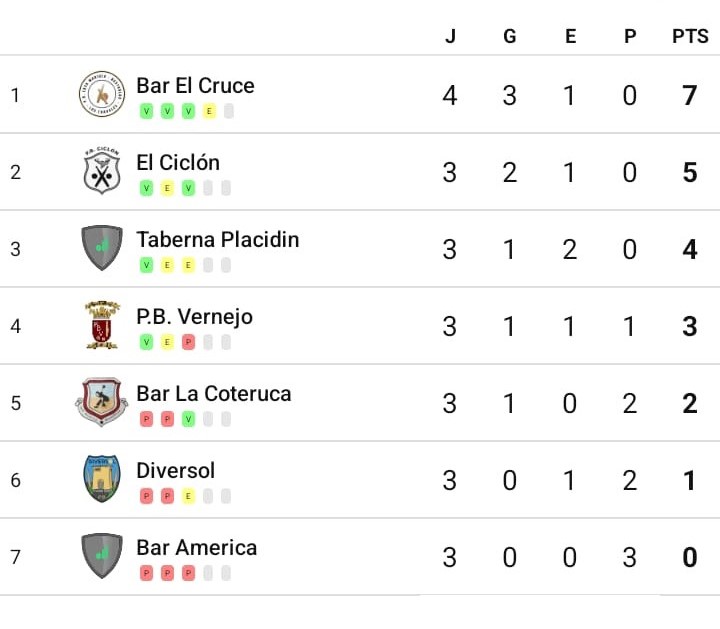
Task: Select the Diversol row position number 6
Action: 16,480
